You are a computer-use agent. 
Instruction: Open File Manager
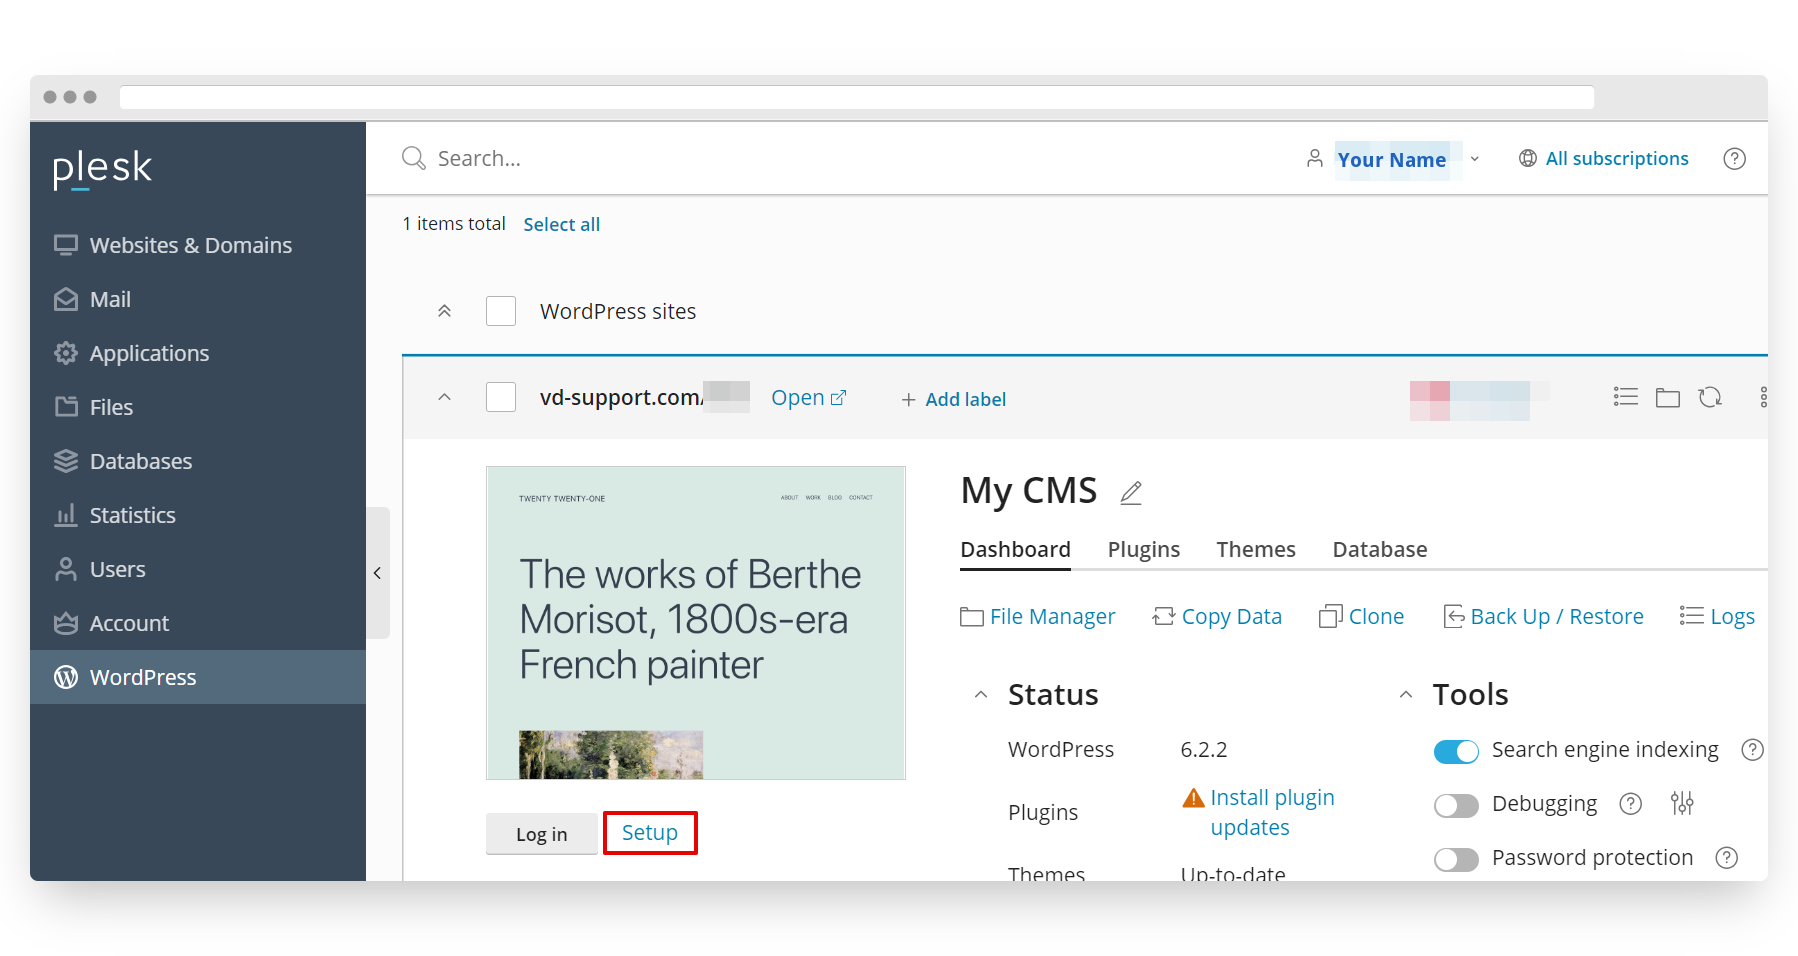1038,616
